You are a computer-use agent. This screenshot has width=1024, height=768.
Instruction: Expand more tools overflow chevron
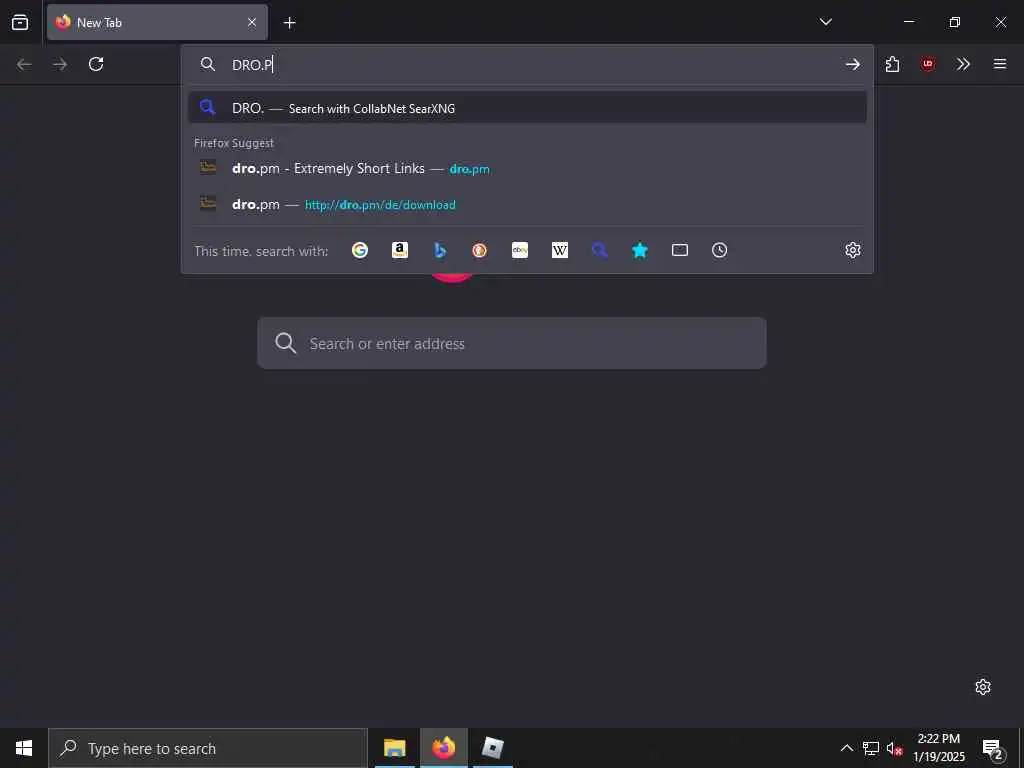pos(963,64)
